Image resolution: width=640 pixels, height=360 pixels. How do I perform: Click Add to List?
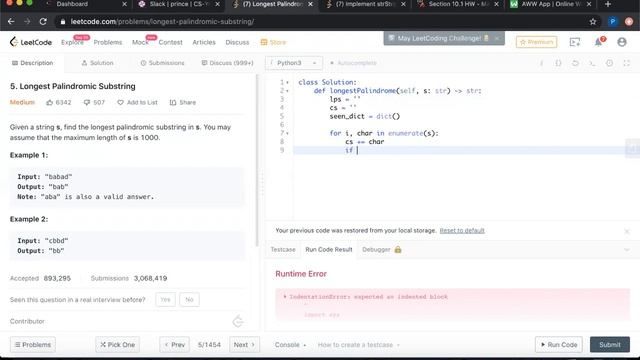(x=137, y=102)
